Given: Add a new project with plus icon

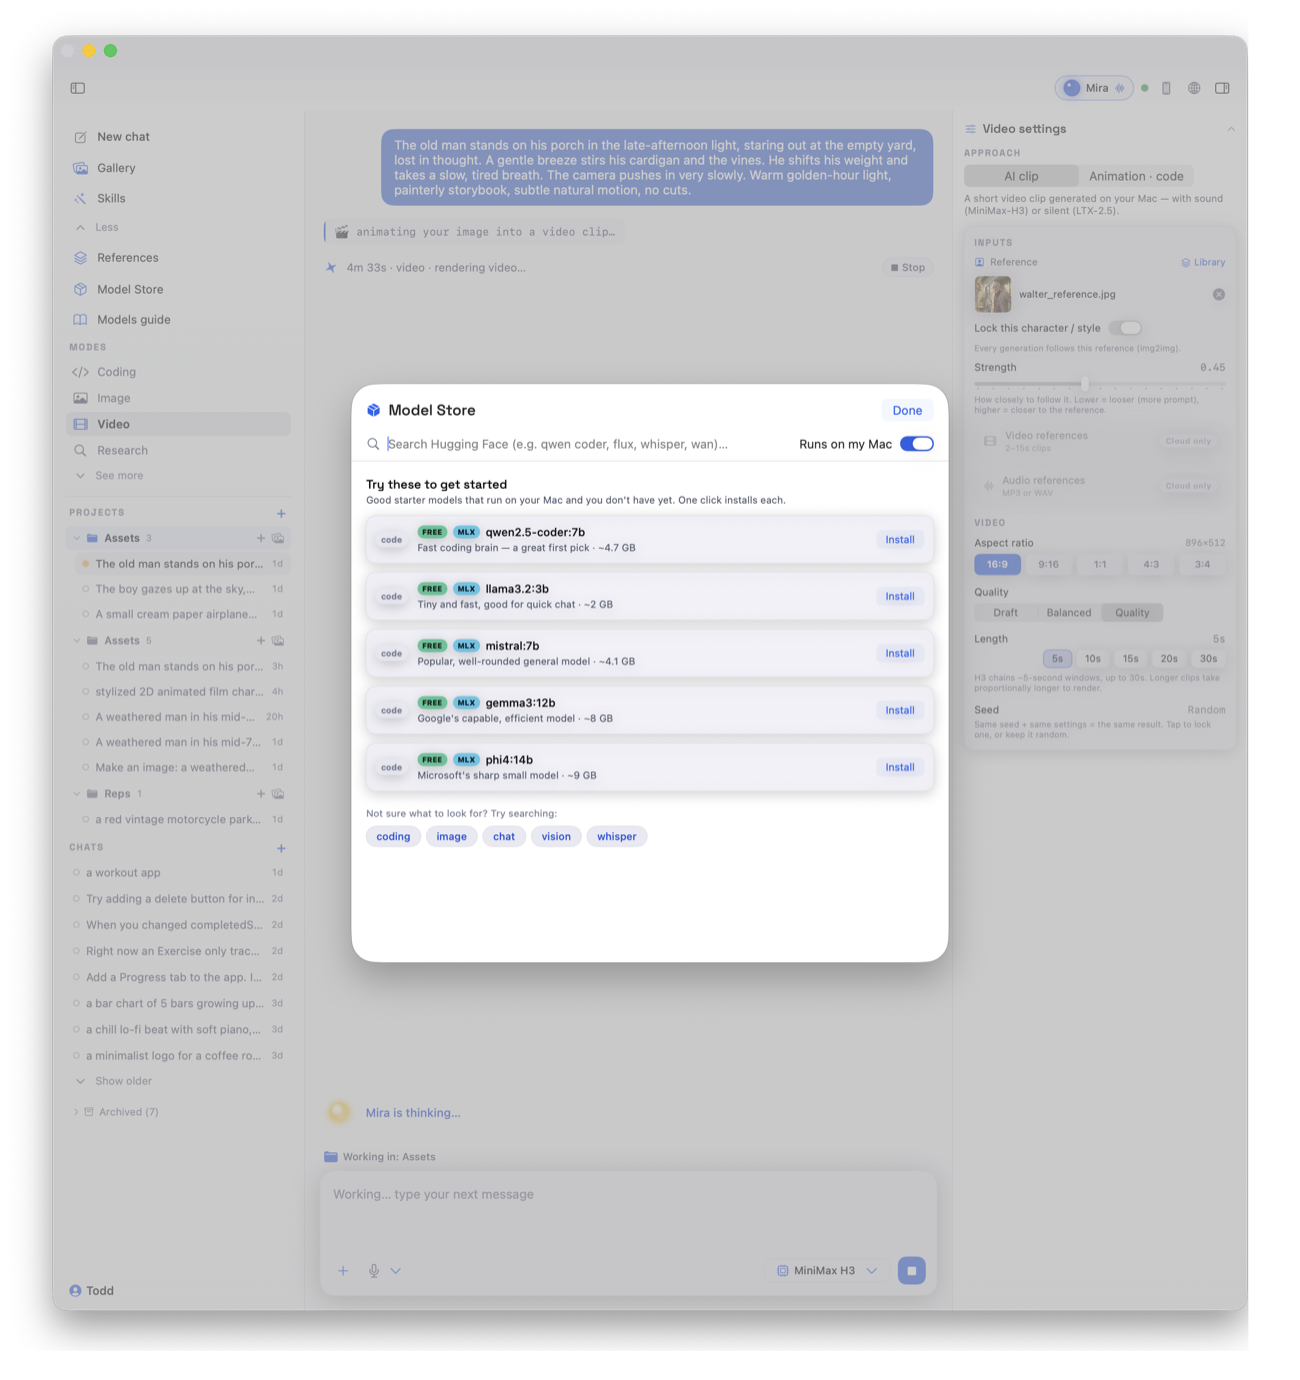Looking at the screenshot, I should point(281,513).
